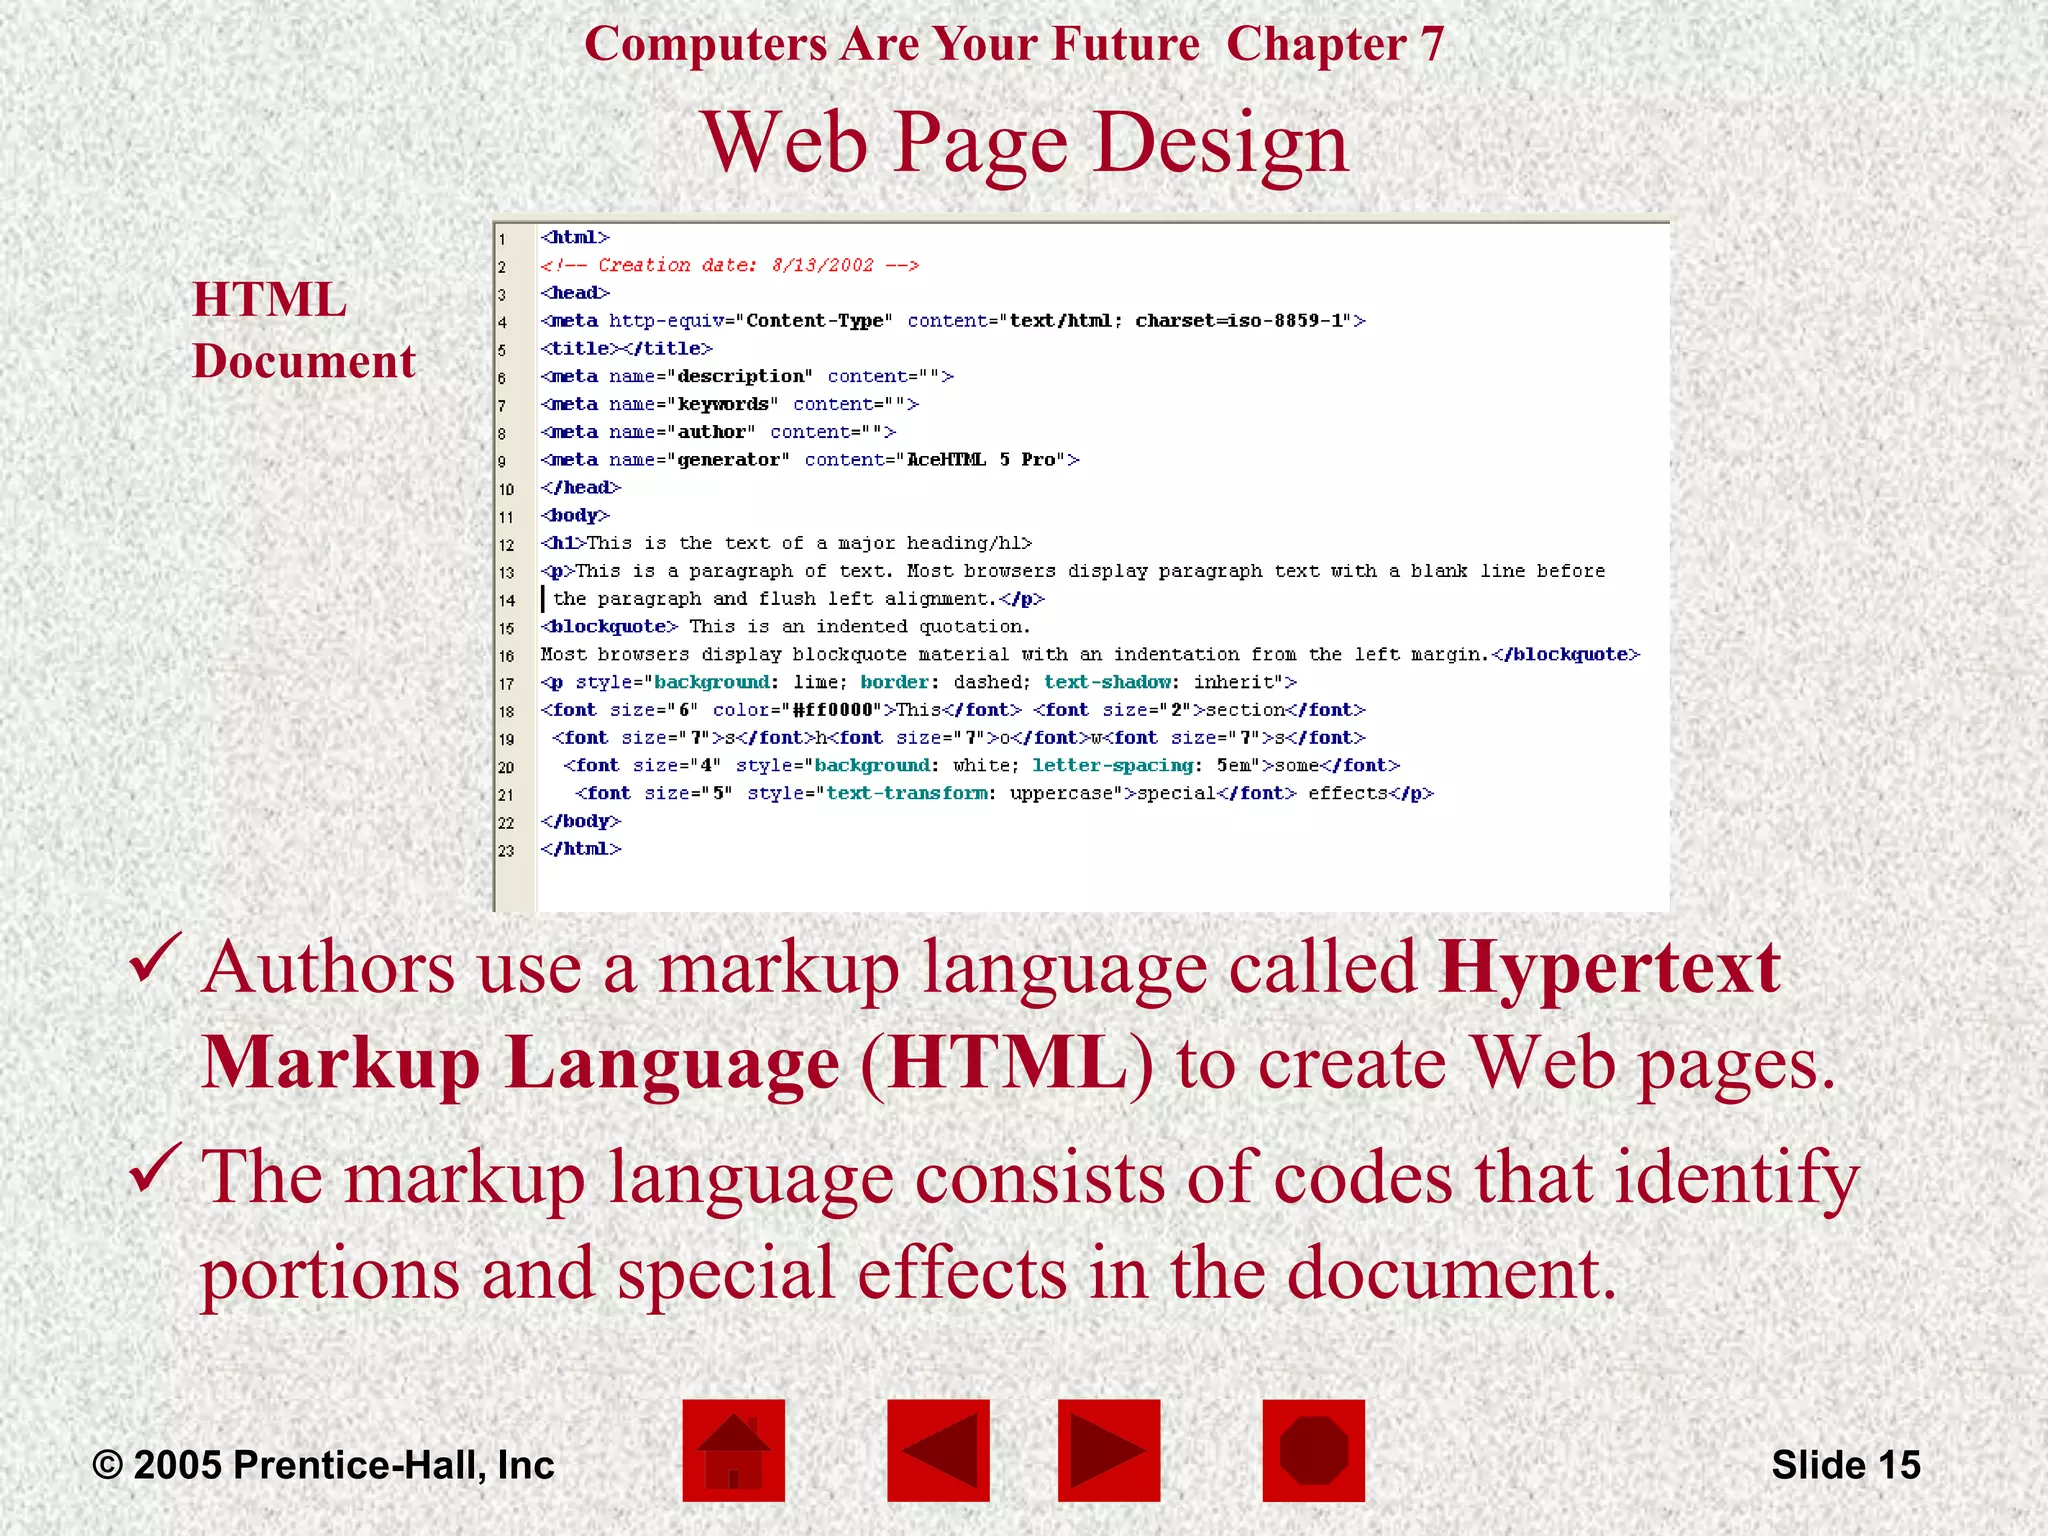
Task: Click the meta 'generator' AceHTML 5 Pro line
Action: click(810, 459)
